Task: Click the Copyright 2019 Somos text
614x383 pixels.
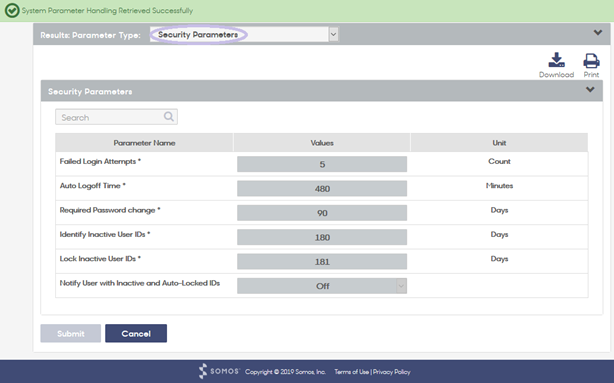Action: point(285,372)
